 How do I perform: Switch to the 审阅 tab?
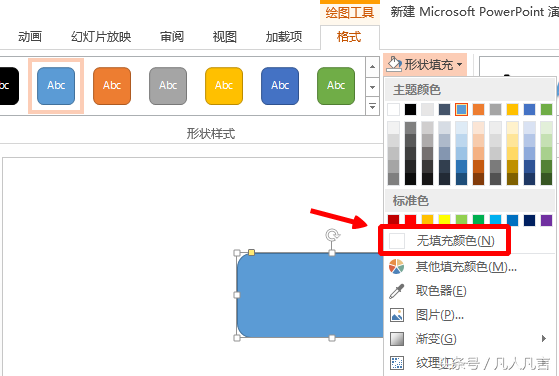(x=172, y=37)
